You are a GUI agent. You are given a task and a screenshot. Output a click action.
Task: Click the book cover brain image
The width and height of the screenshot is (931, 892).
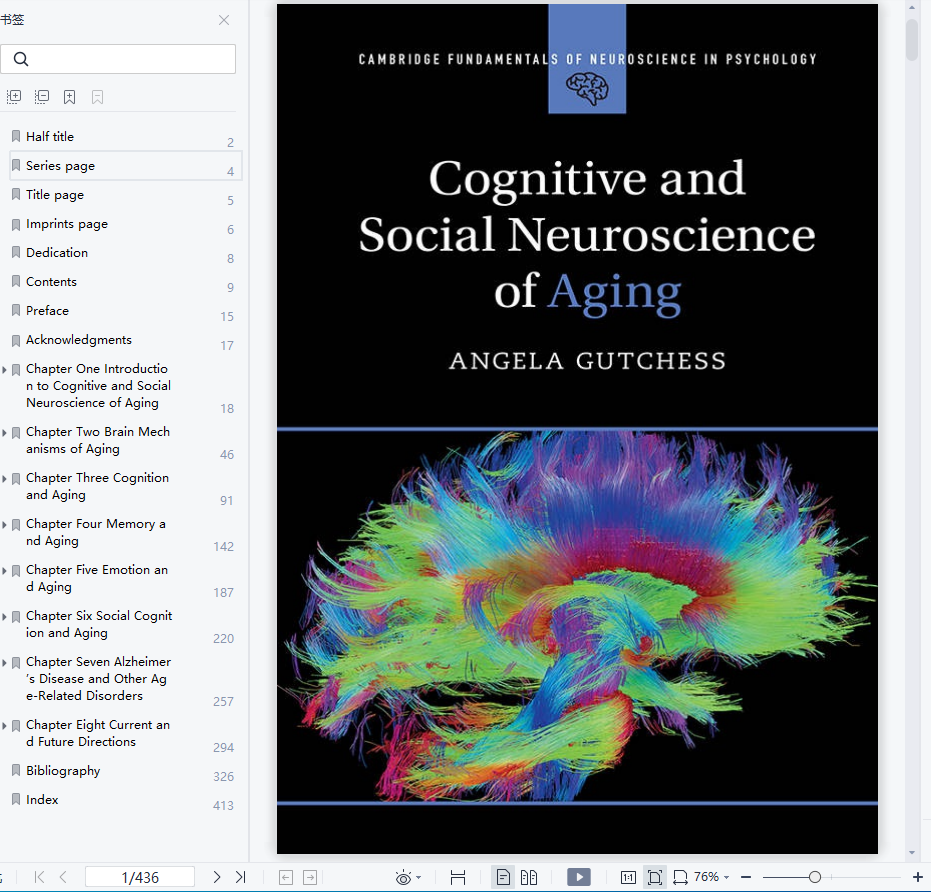[x=577, y=615]
